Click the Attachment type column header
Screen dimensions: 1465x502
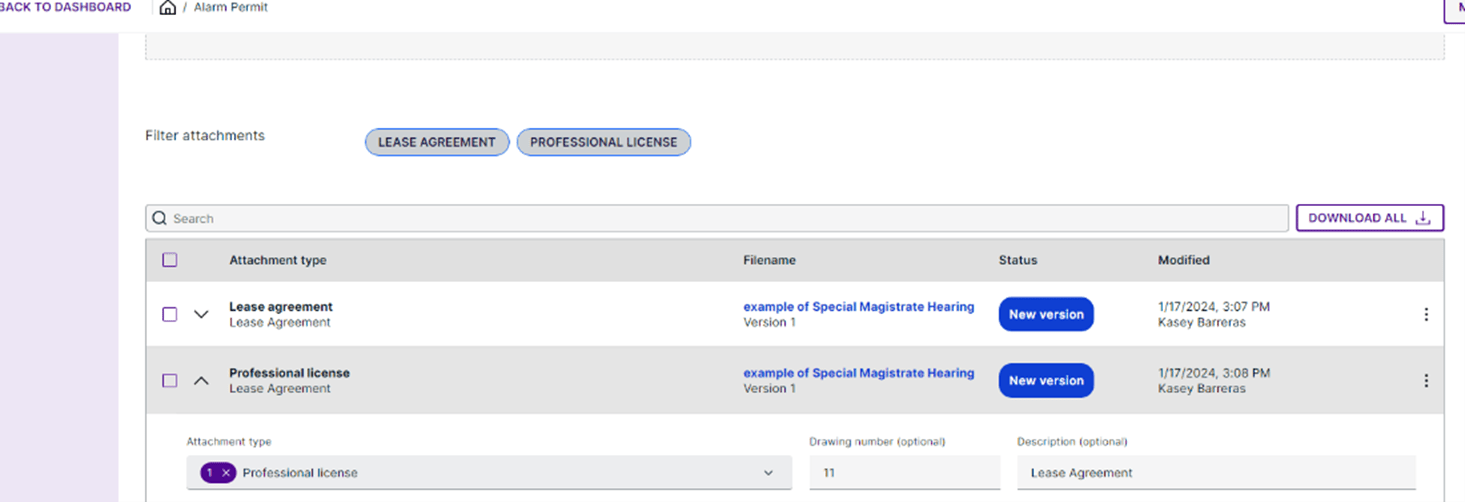(278, 260)
